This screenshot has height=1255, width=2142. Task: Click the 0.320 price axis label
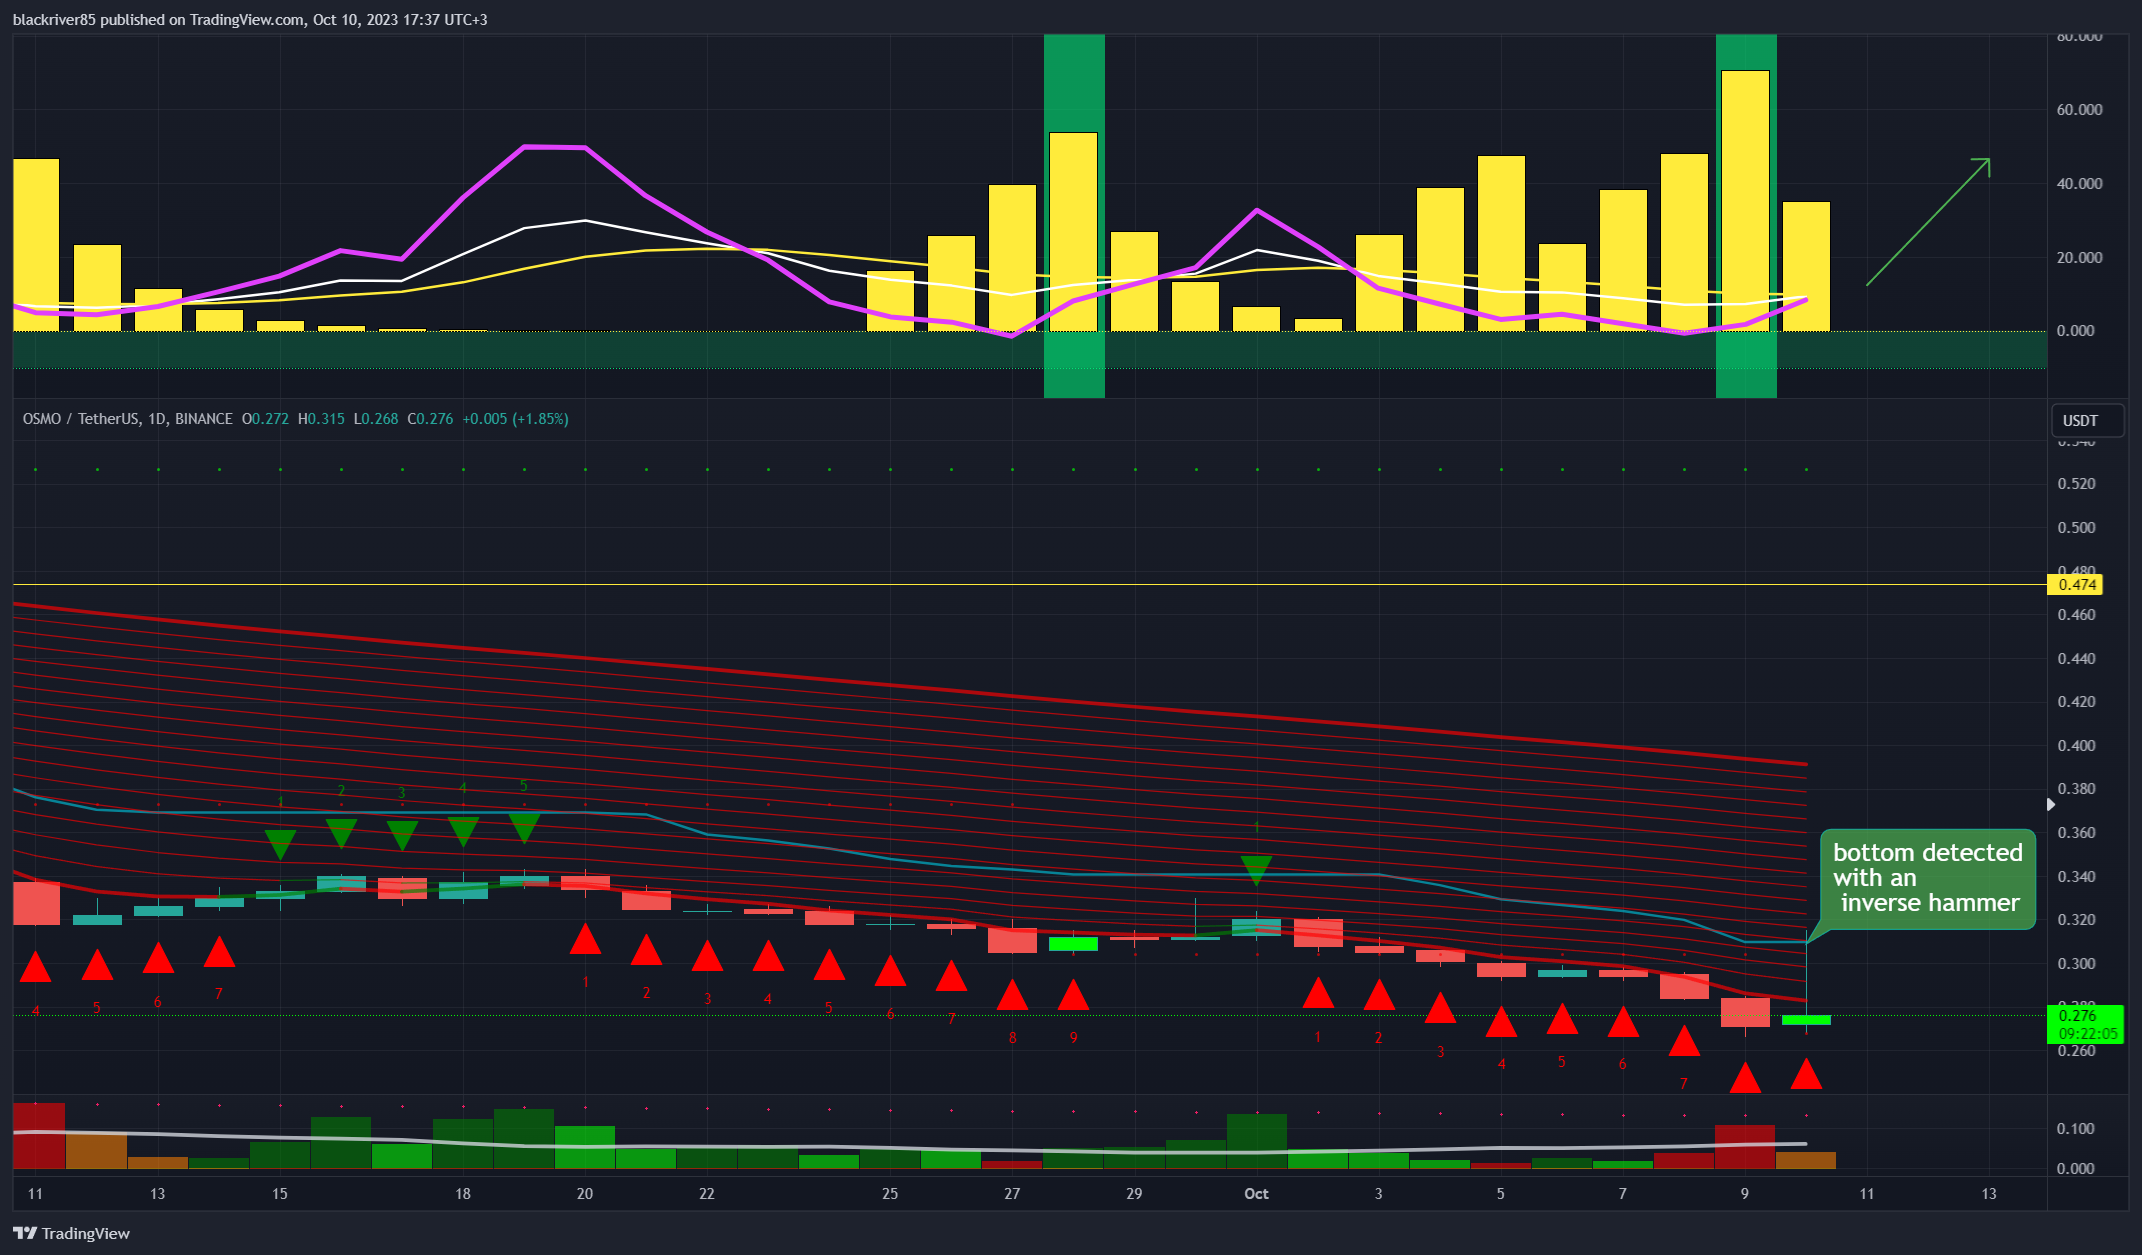(2076, 920)
